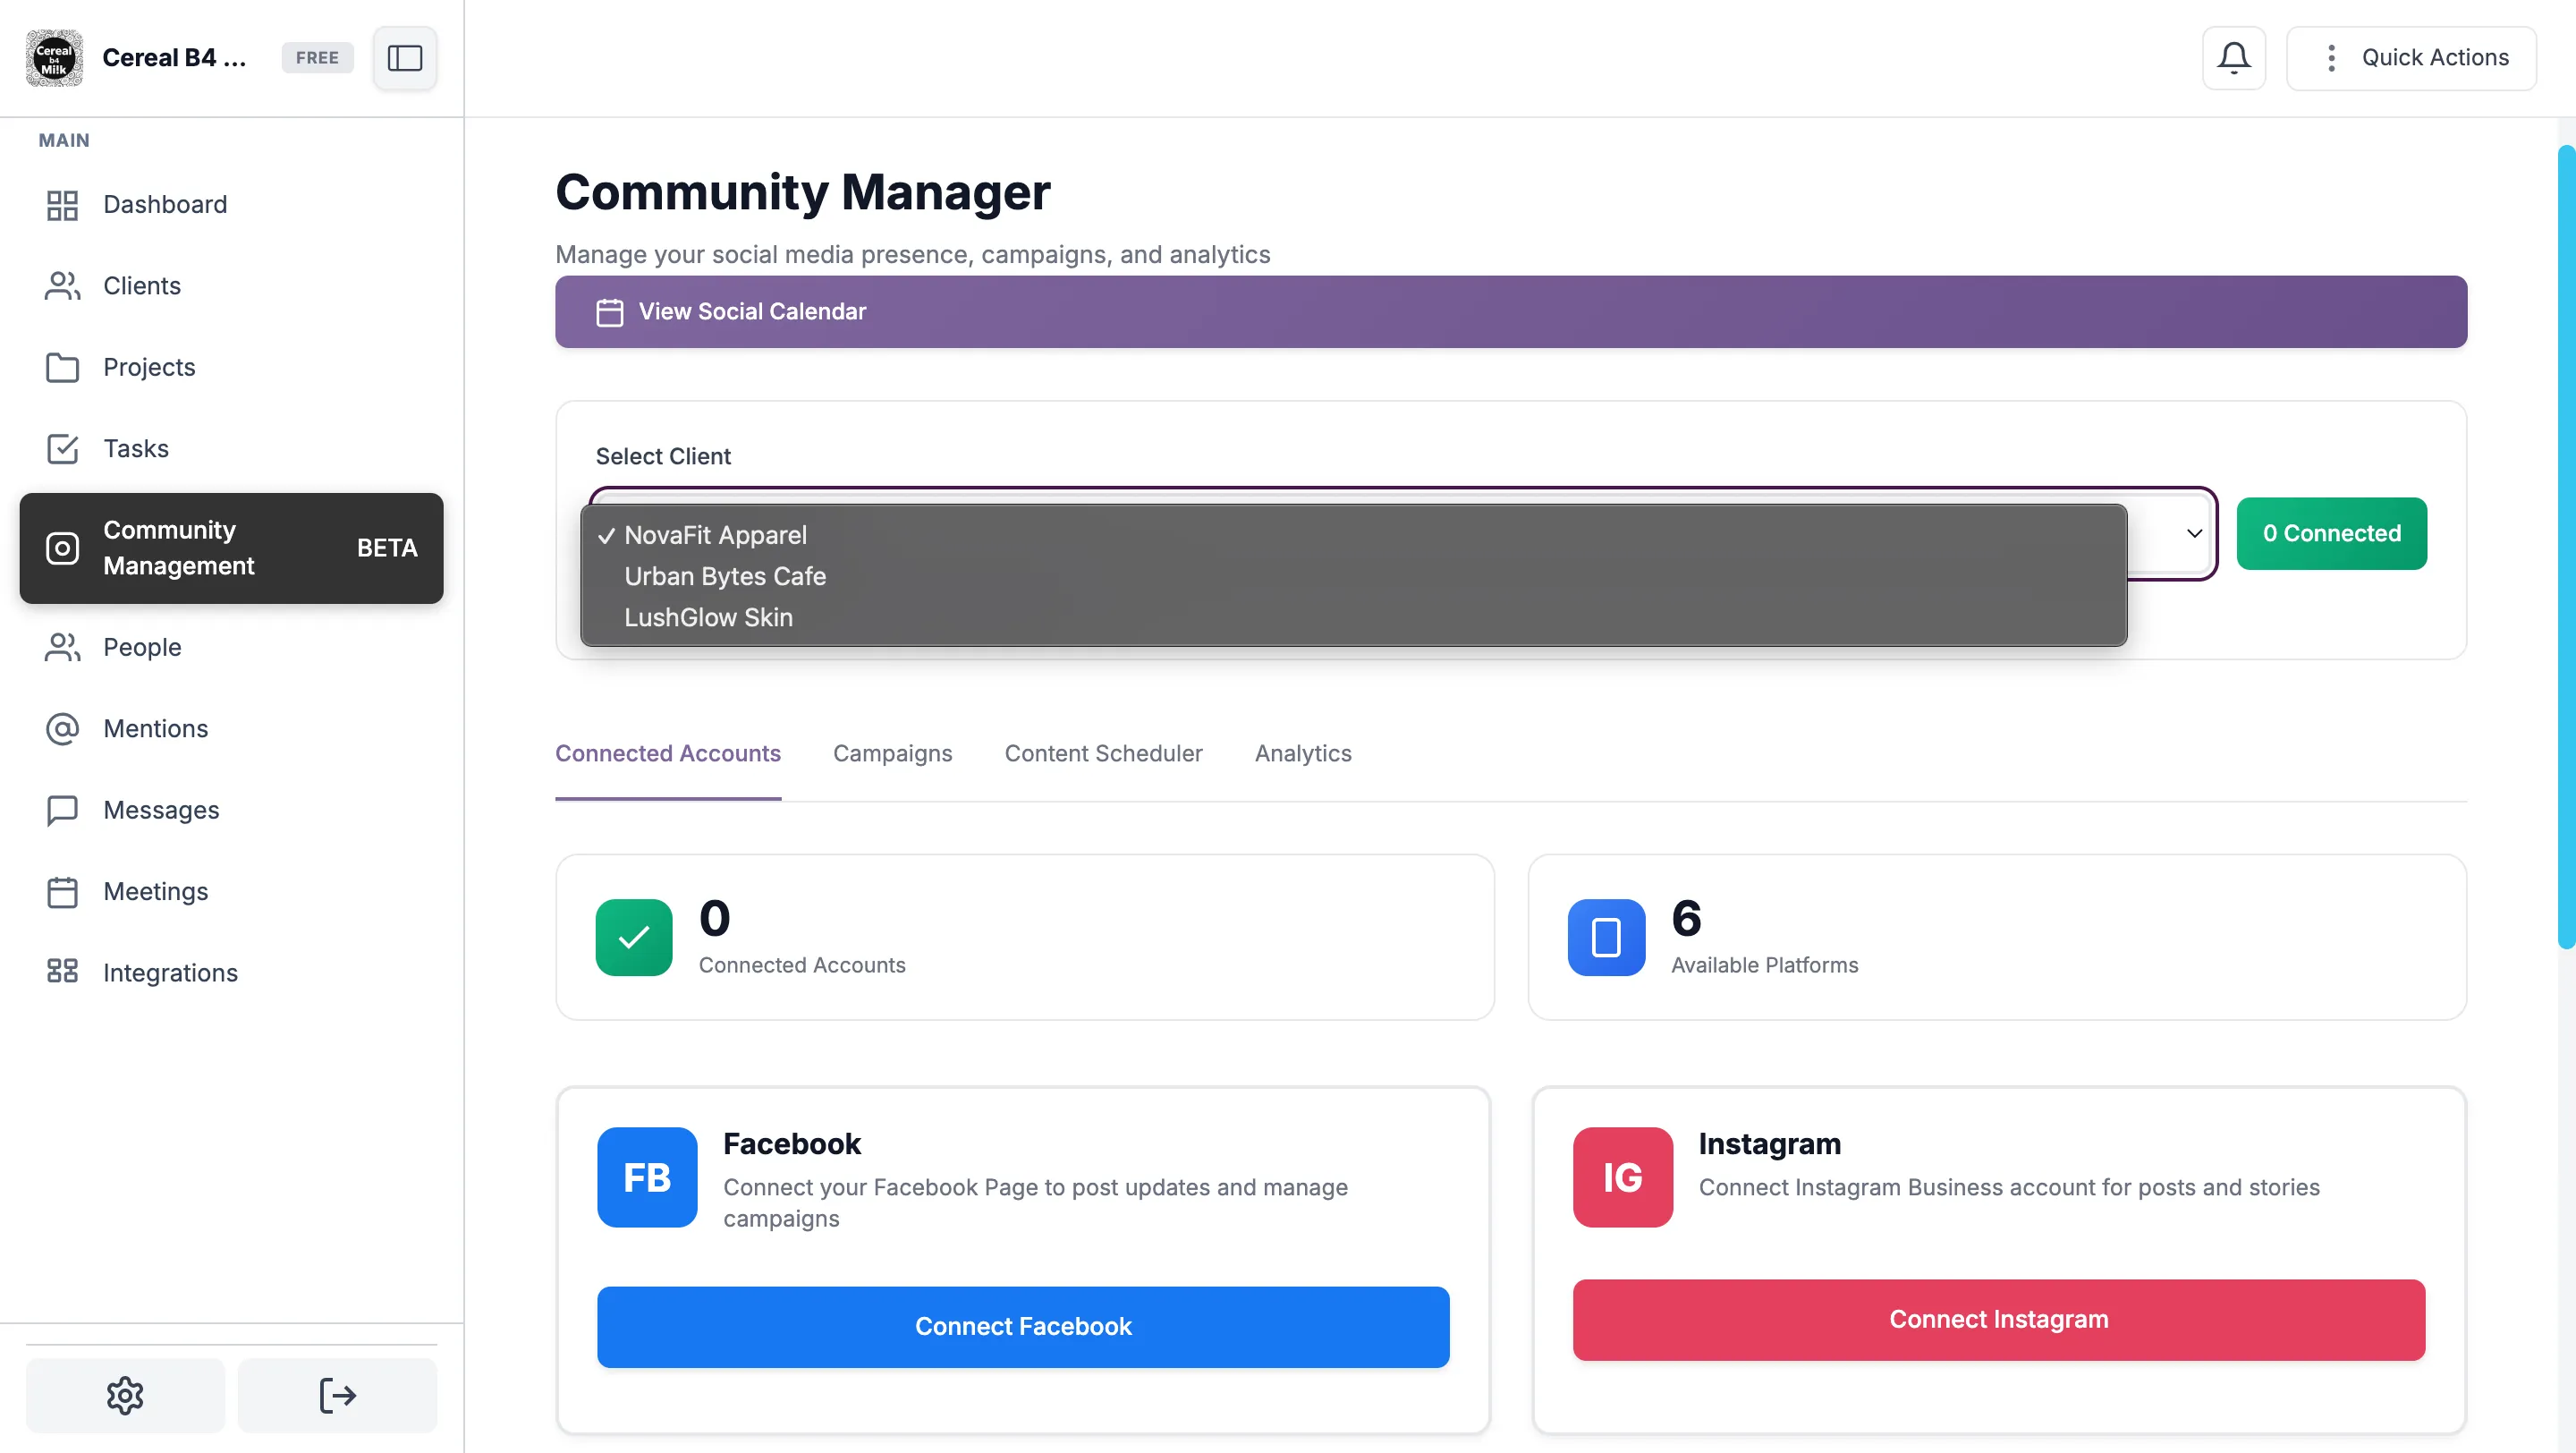Click the notification bell icon

(2233, 58)
